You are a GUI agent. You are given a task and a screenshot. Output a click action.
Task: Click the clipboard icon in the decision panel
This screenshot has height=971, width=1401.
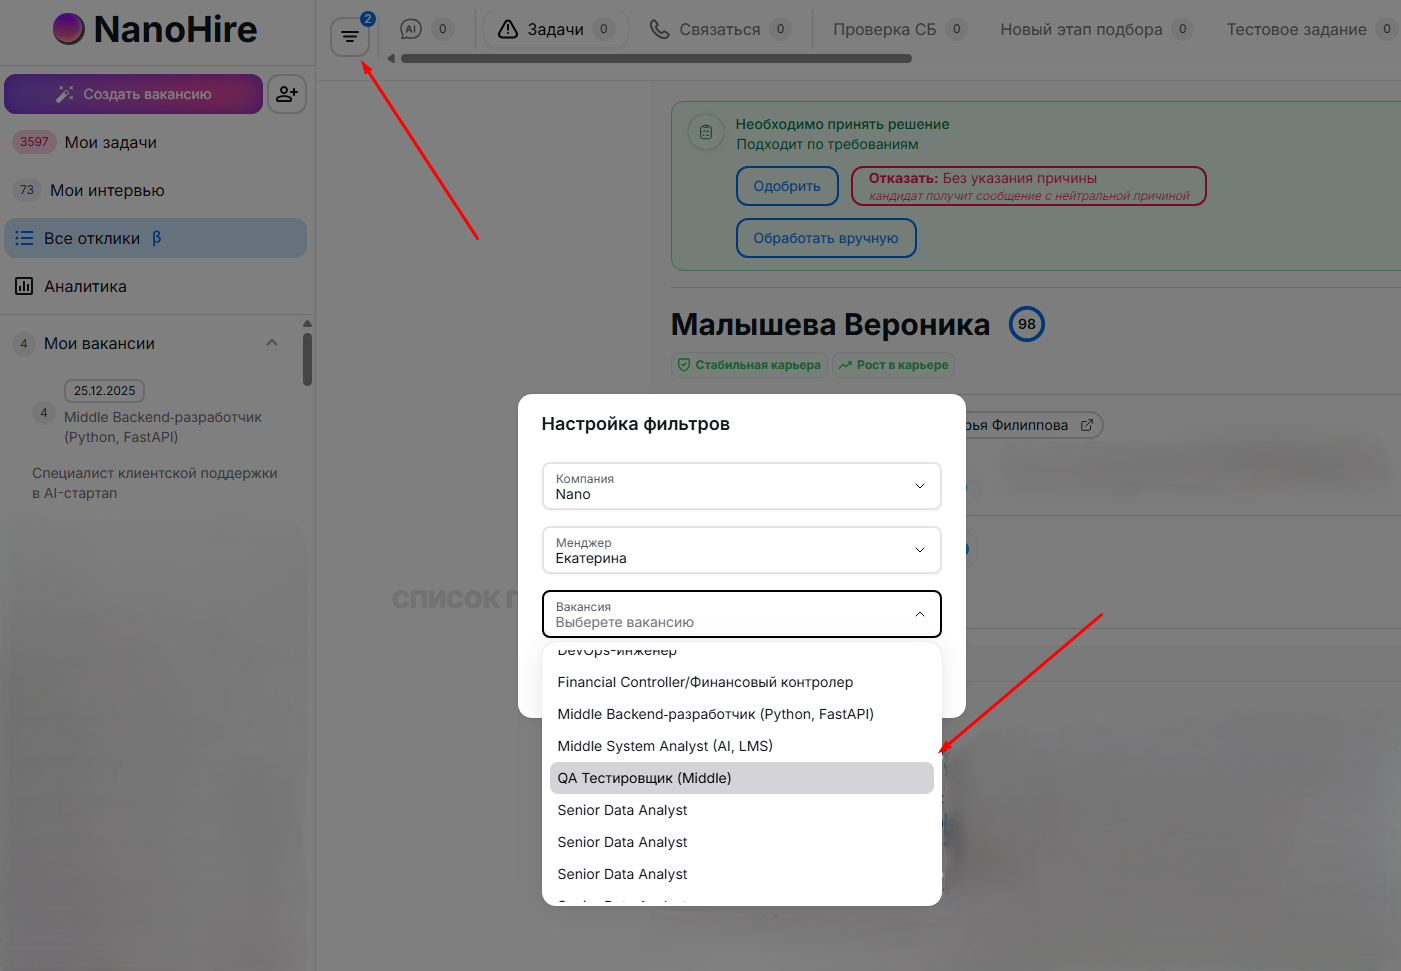tap(706, 132)
